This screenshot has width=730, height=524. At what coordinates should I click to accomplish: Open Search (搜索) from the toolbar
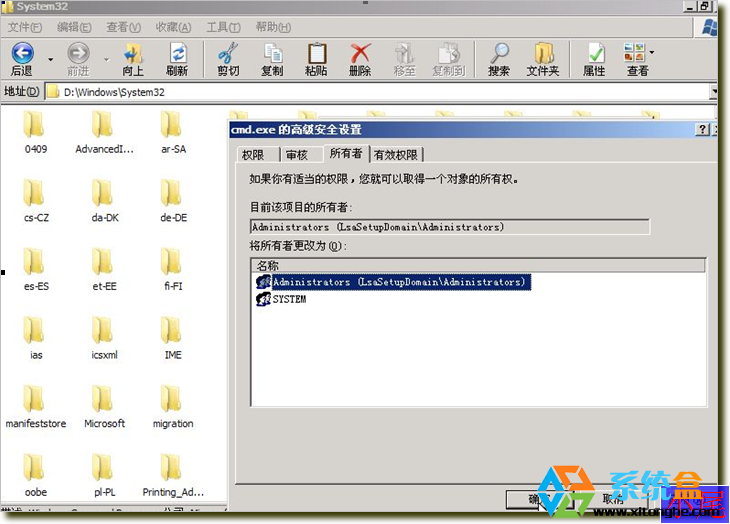[x=499, y=60]
